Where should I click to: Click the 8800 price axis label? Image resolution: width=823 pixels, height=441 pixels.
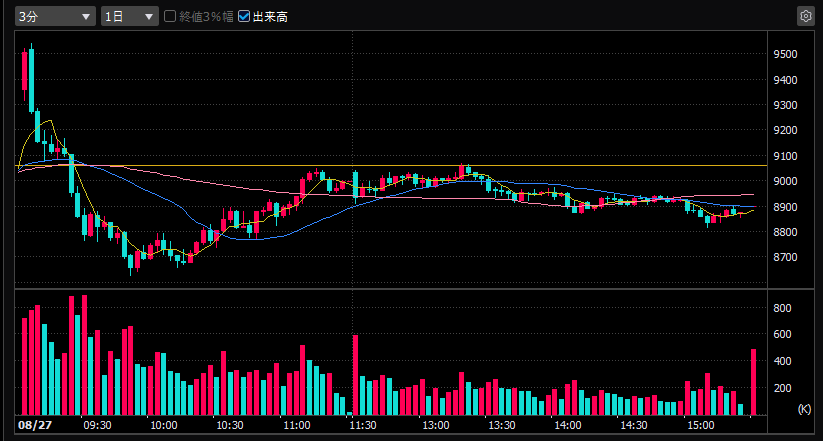click(x=785, y=232)
